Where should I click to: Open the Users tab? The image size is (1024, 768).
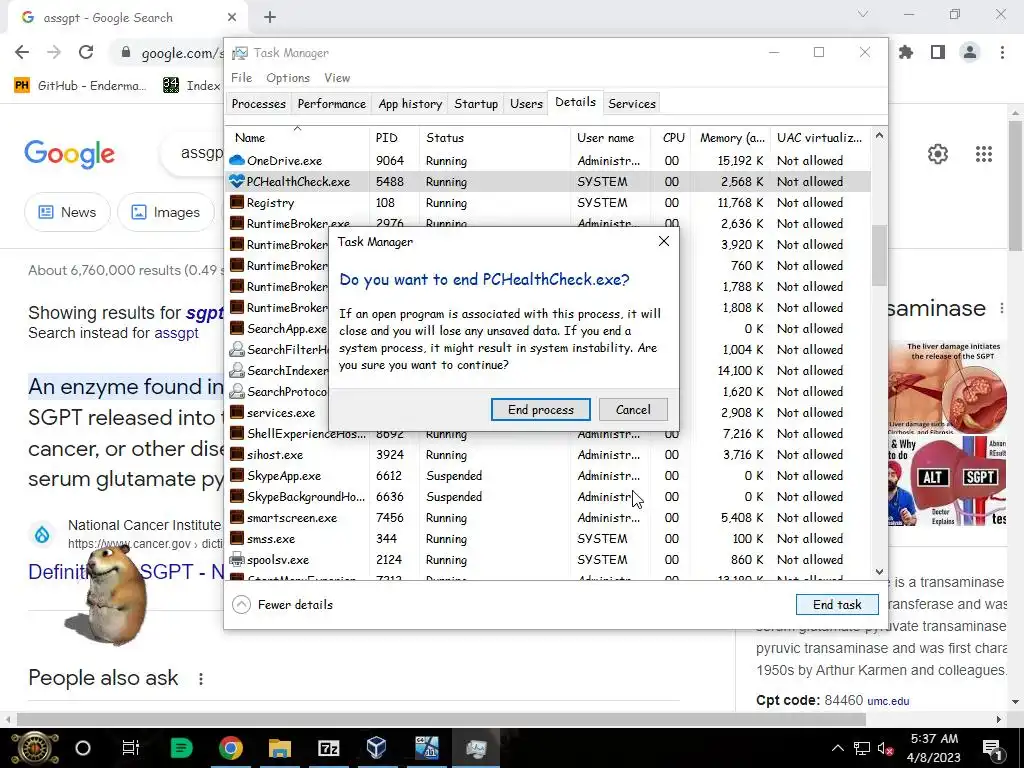[526, 104]
